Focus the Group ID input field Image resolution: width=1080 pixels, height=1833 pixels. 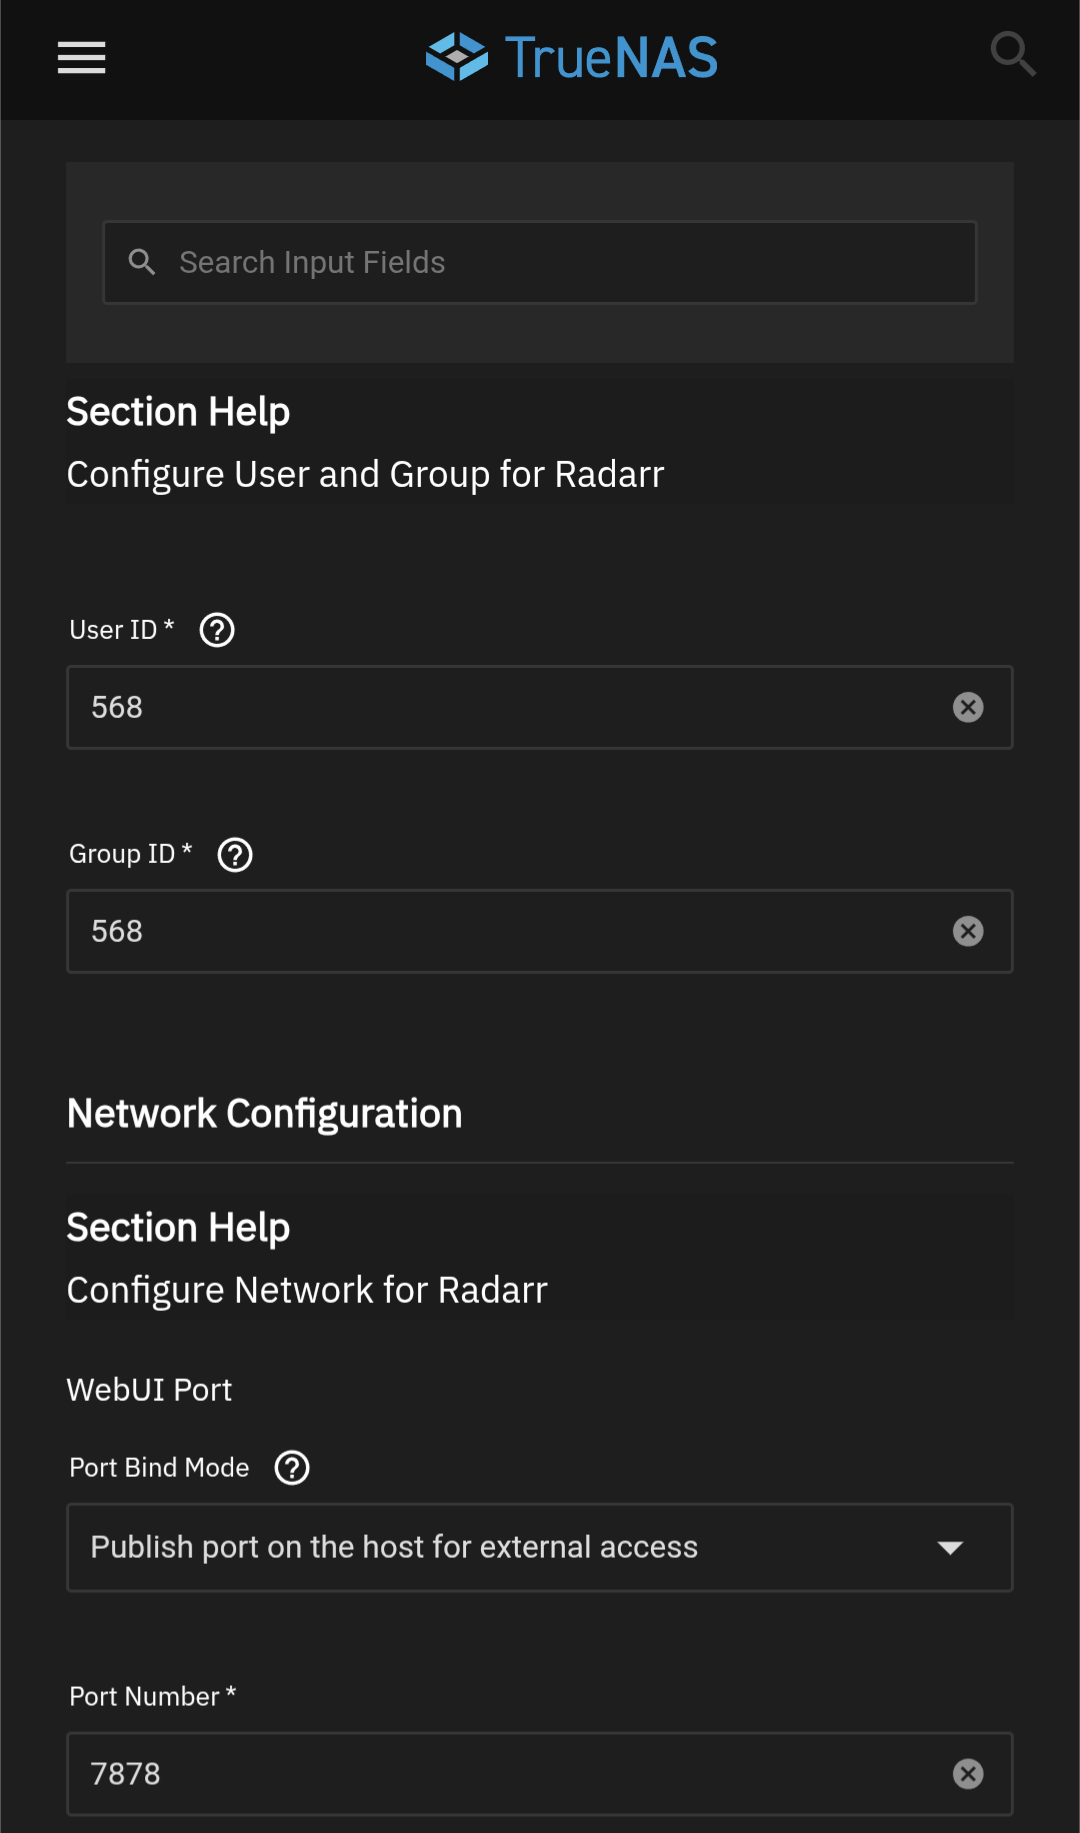pos(500,932)
